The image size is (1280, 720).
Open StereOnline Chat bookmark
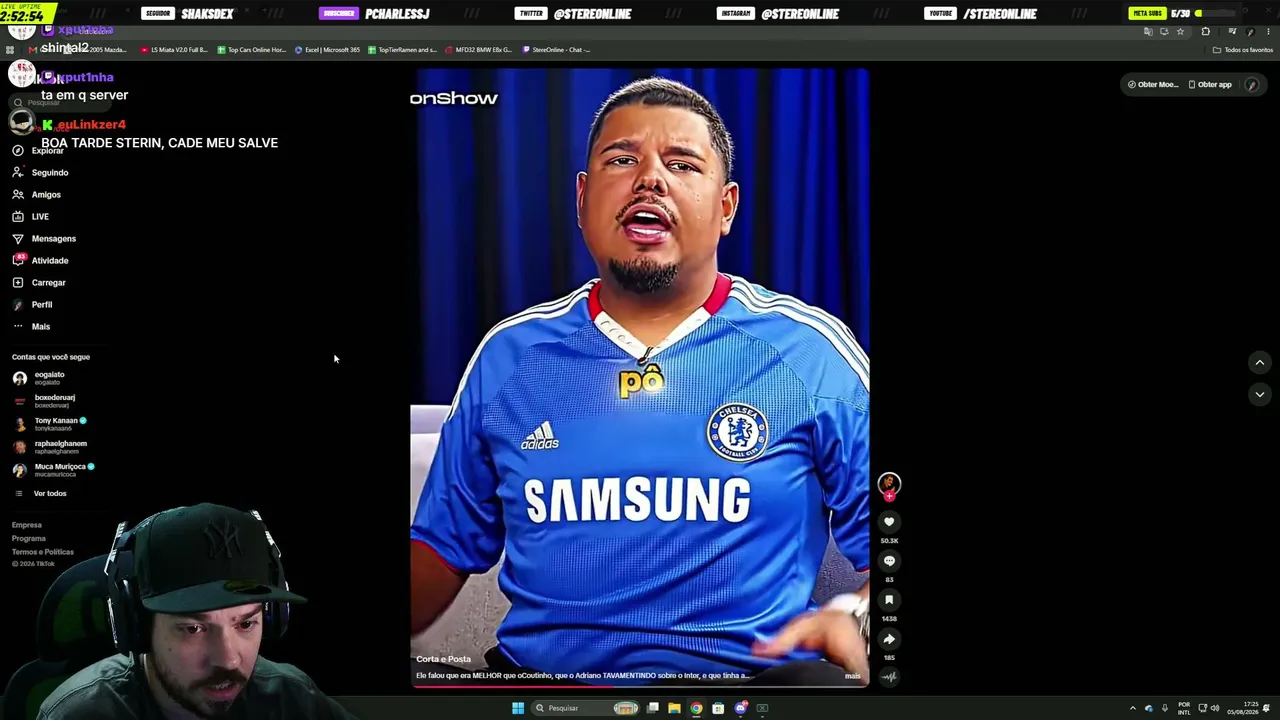pyautogui.click(x=556, y=50)
